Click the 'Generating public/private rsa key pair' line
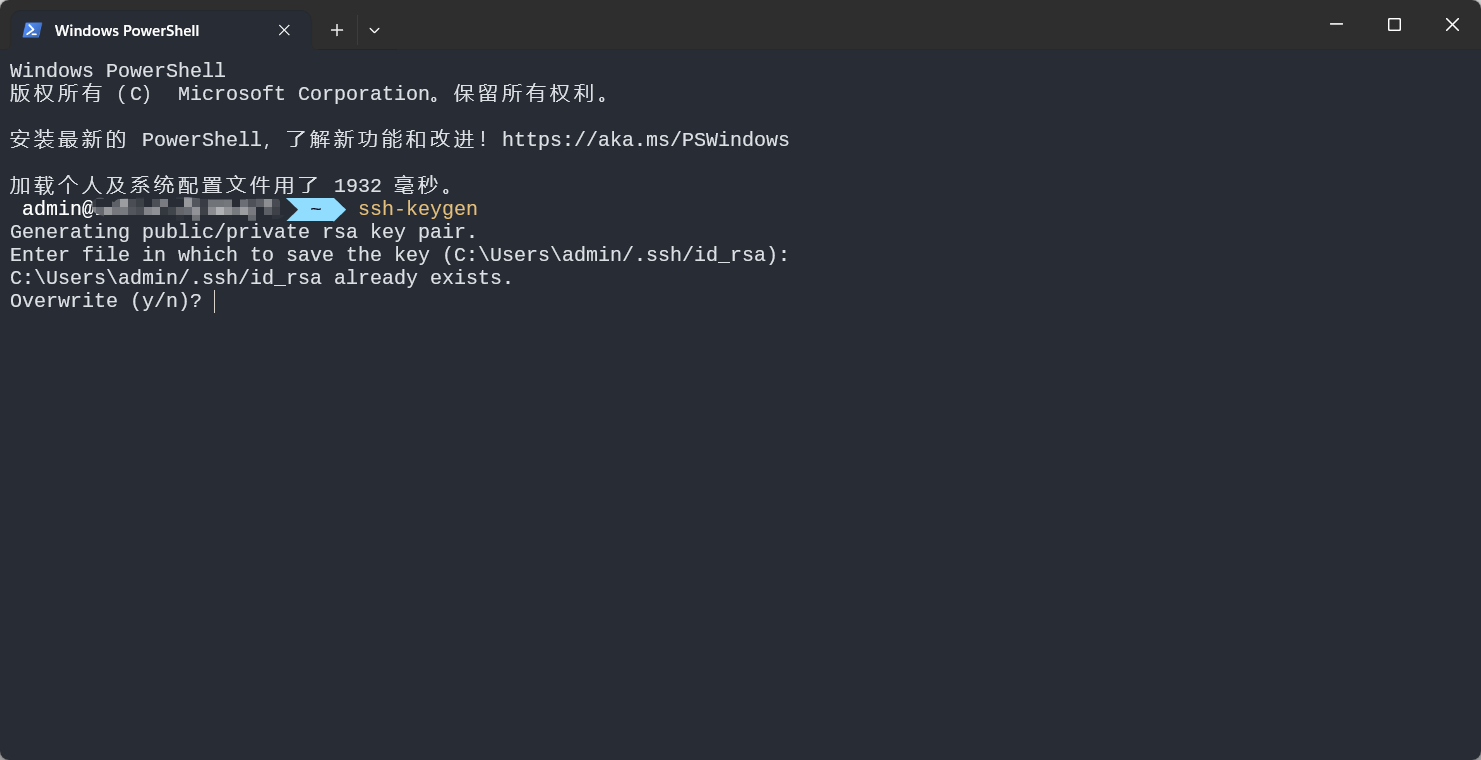1481x760 pixels. point(243,232)
